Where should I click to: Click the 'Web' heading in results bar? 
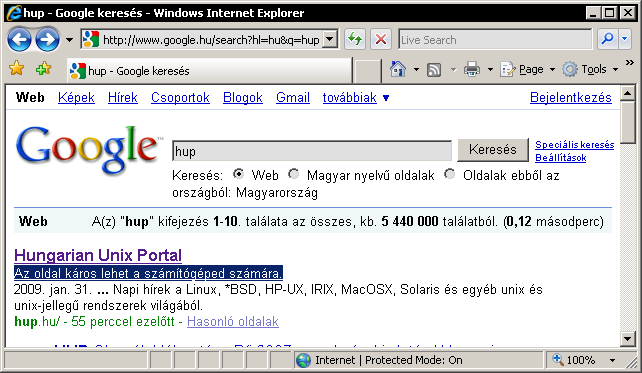point(33,222)
